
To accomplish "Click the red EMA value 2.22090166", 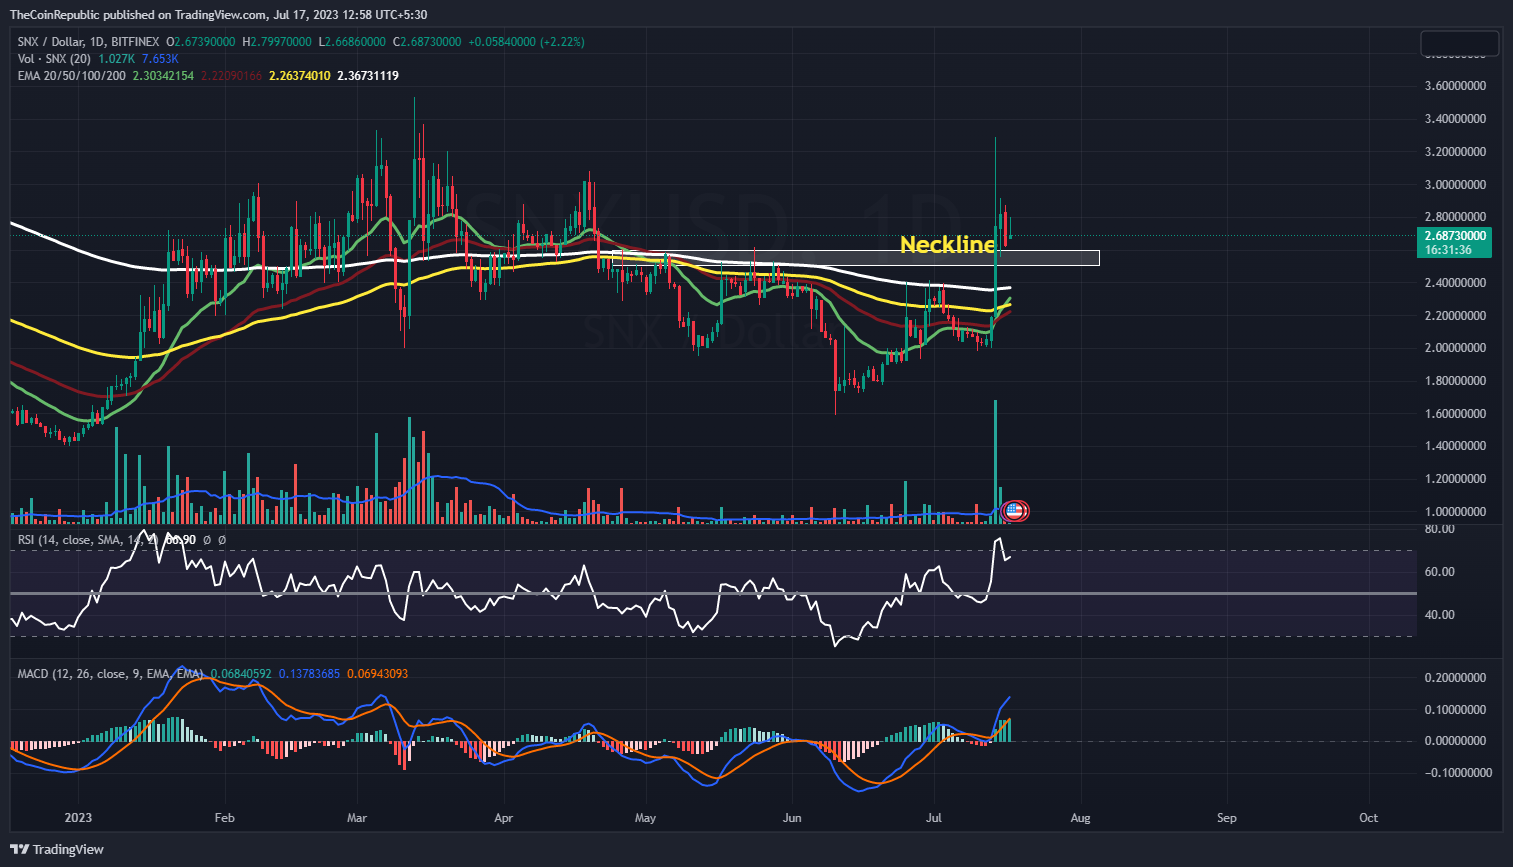I will [233, 76].
